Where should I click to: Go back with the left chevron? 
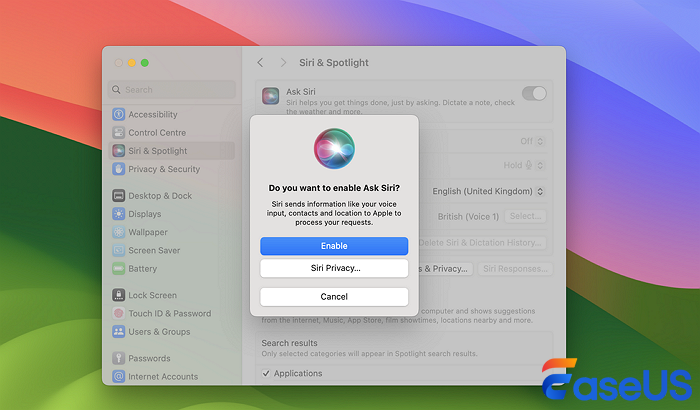click(x=260, y=63)
